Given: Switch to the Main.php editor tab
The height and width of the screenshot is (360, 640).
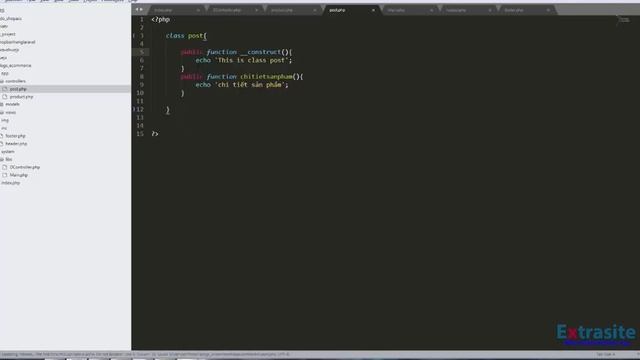Looking at the screenshot, I should tap(396, 10).
